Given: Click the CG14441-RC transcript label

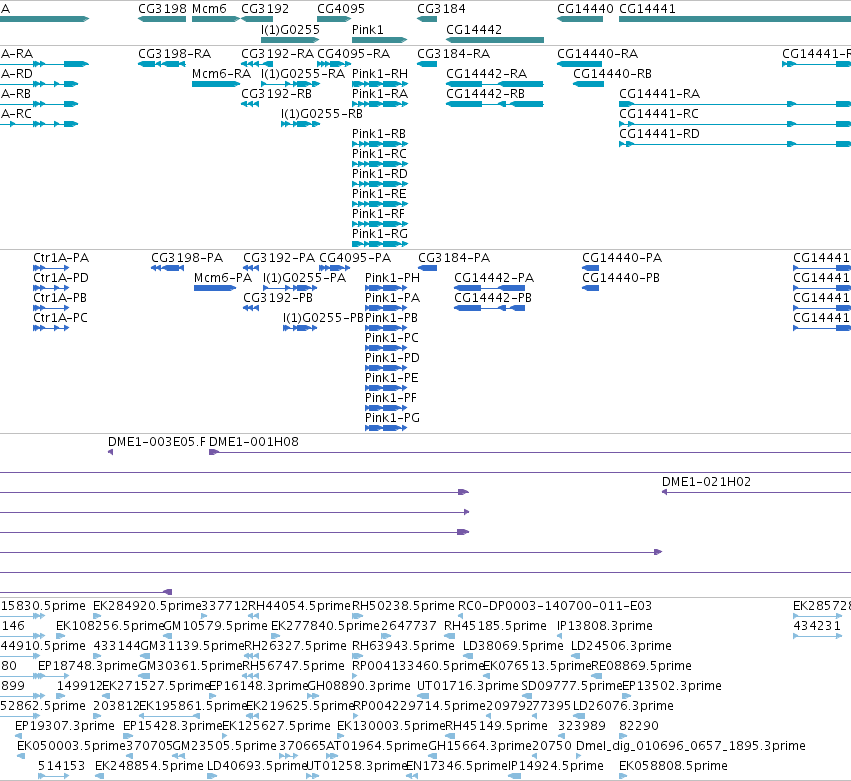Looking at the screenshot, I should coord(659,114).
